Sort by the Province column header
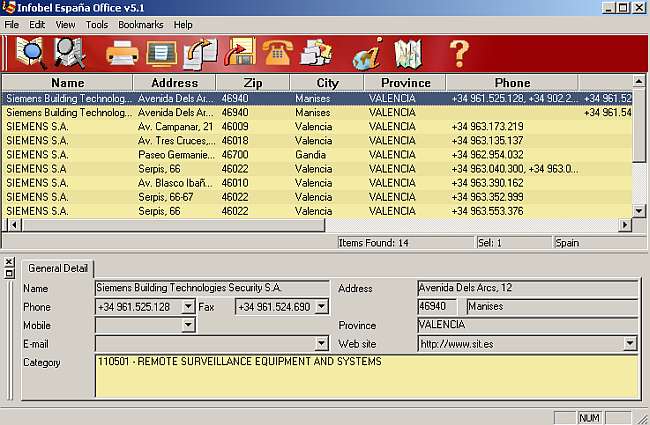 405,83
